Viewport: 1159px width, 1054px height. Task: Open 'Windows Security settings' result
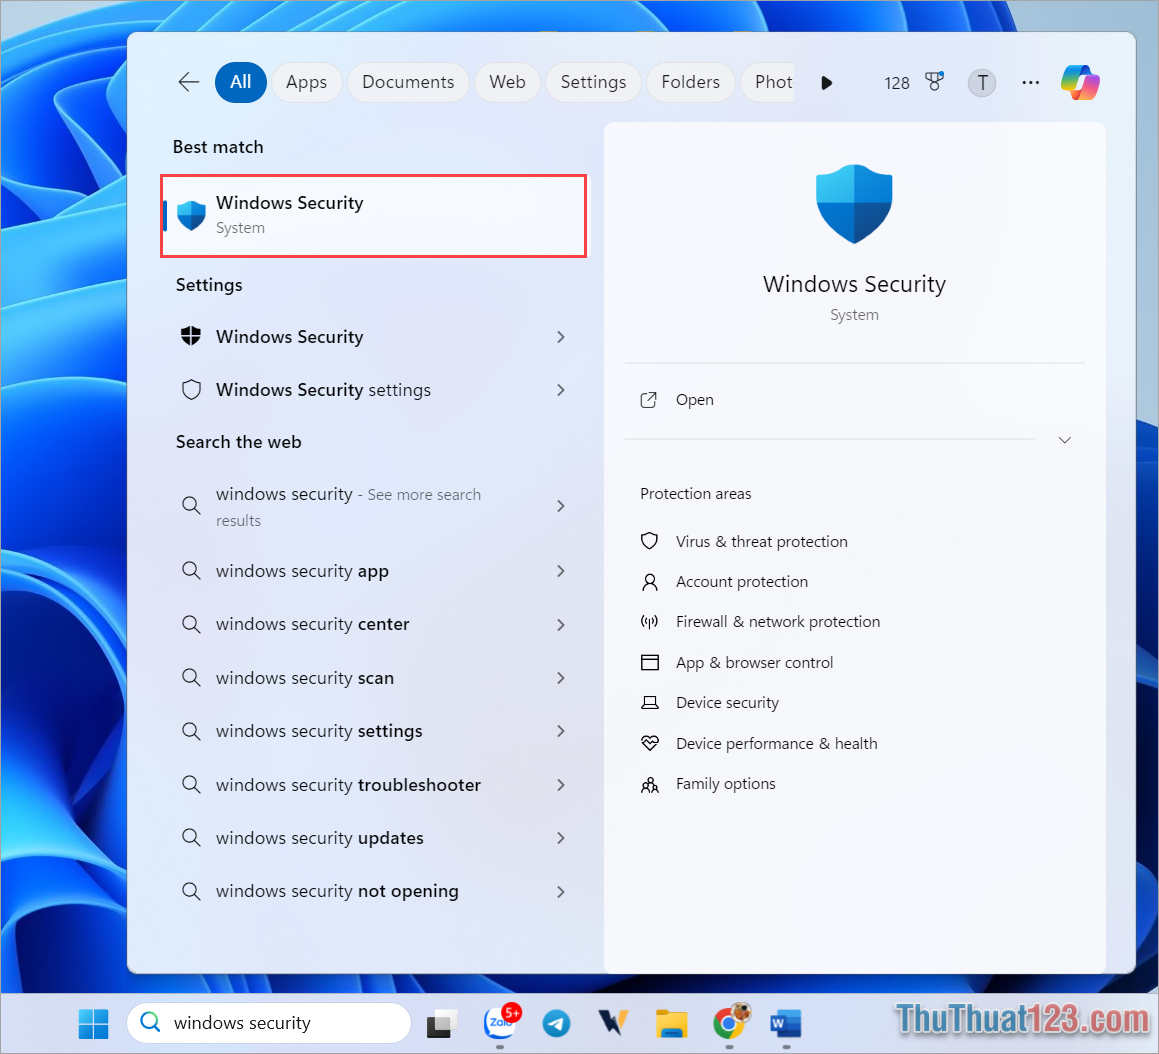point(374,390)
